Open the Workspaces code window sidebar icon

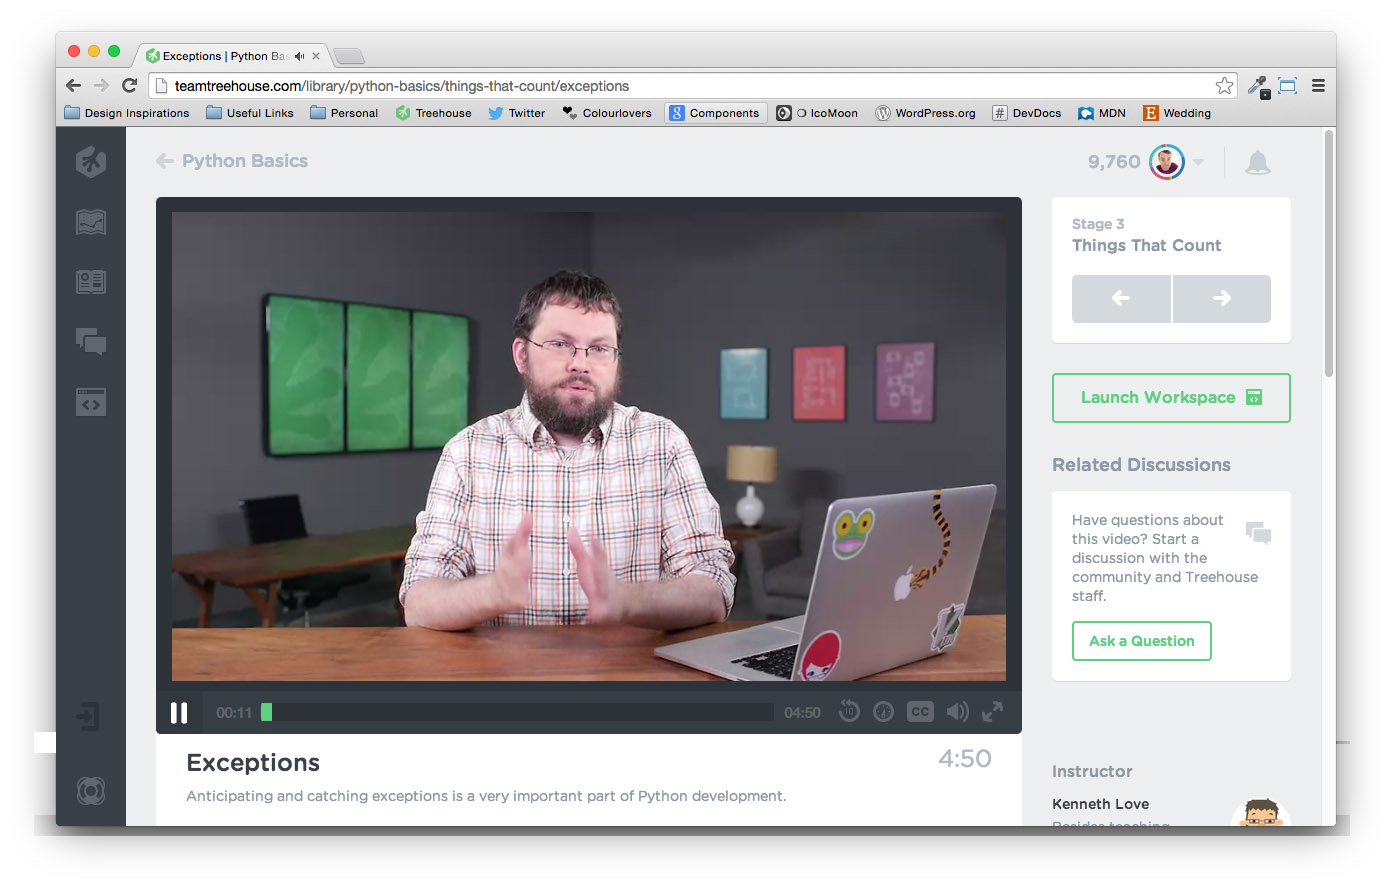click(x=91, y=402)
